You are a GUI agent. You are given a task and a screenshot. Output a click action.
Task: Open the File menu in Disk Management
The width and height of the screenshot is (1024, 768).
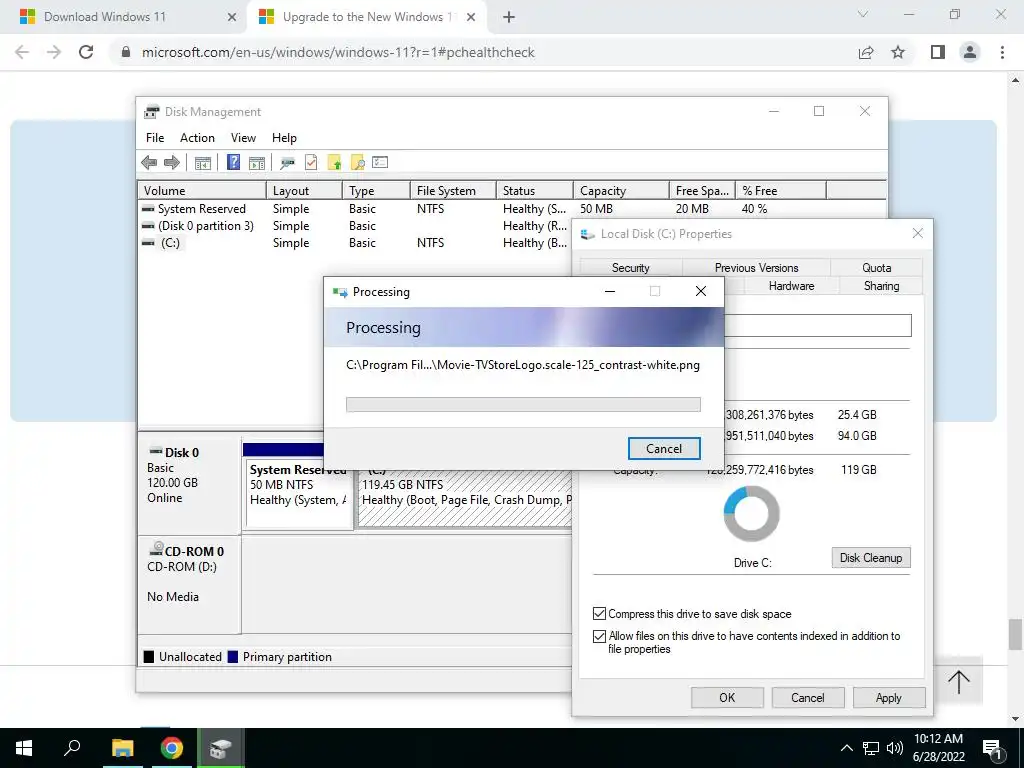pyautogui.click(x=155, y=138)
